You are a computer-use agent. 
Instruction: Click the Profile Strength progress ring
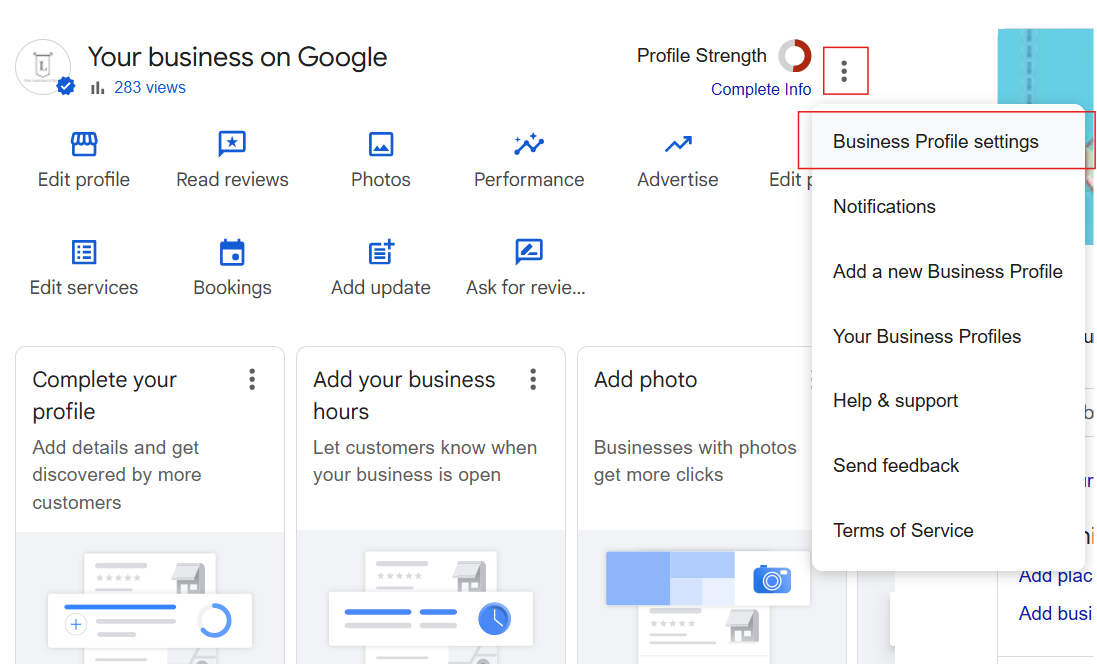(795, 56)
